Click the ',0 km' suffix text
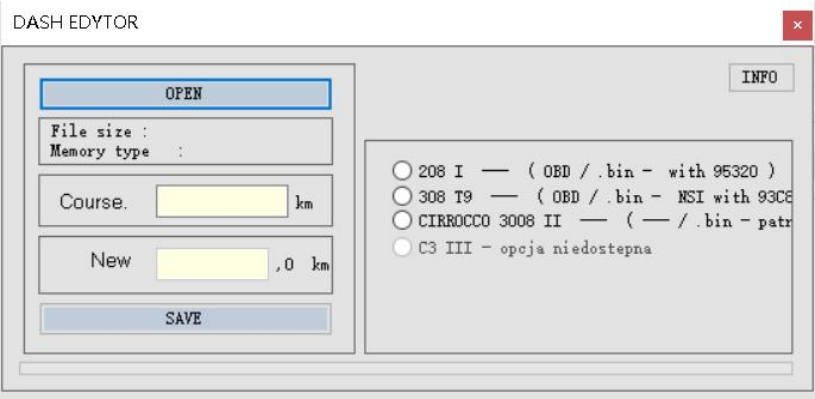This screenshot has width=815, height=399. [x=302, y=265]
